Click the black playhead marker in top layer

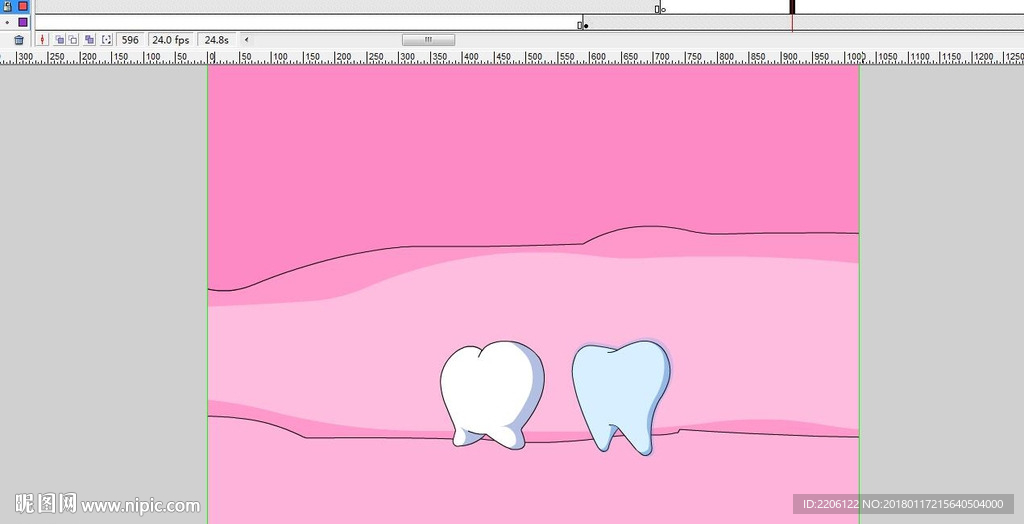[792, 7]
